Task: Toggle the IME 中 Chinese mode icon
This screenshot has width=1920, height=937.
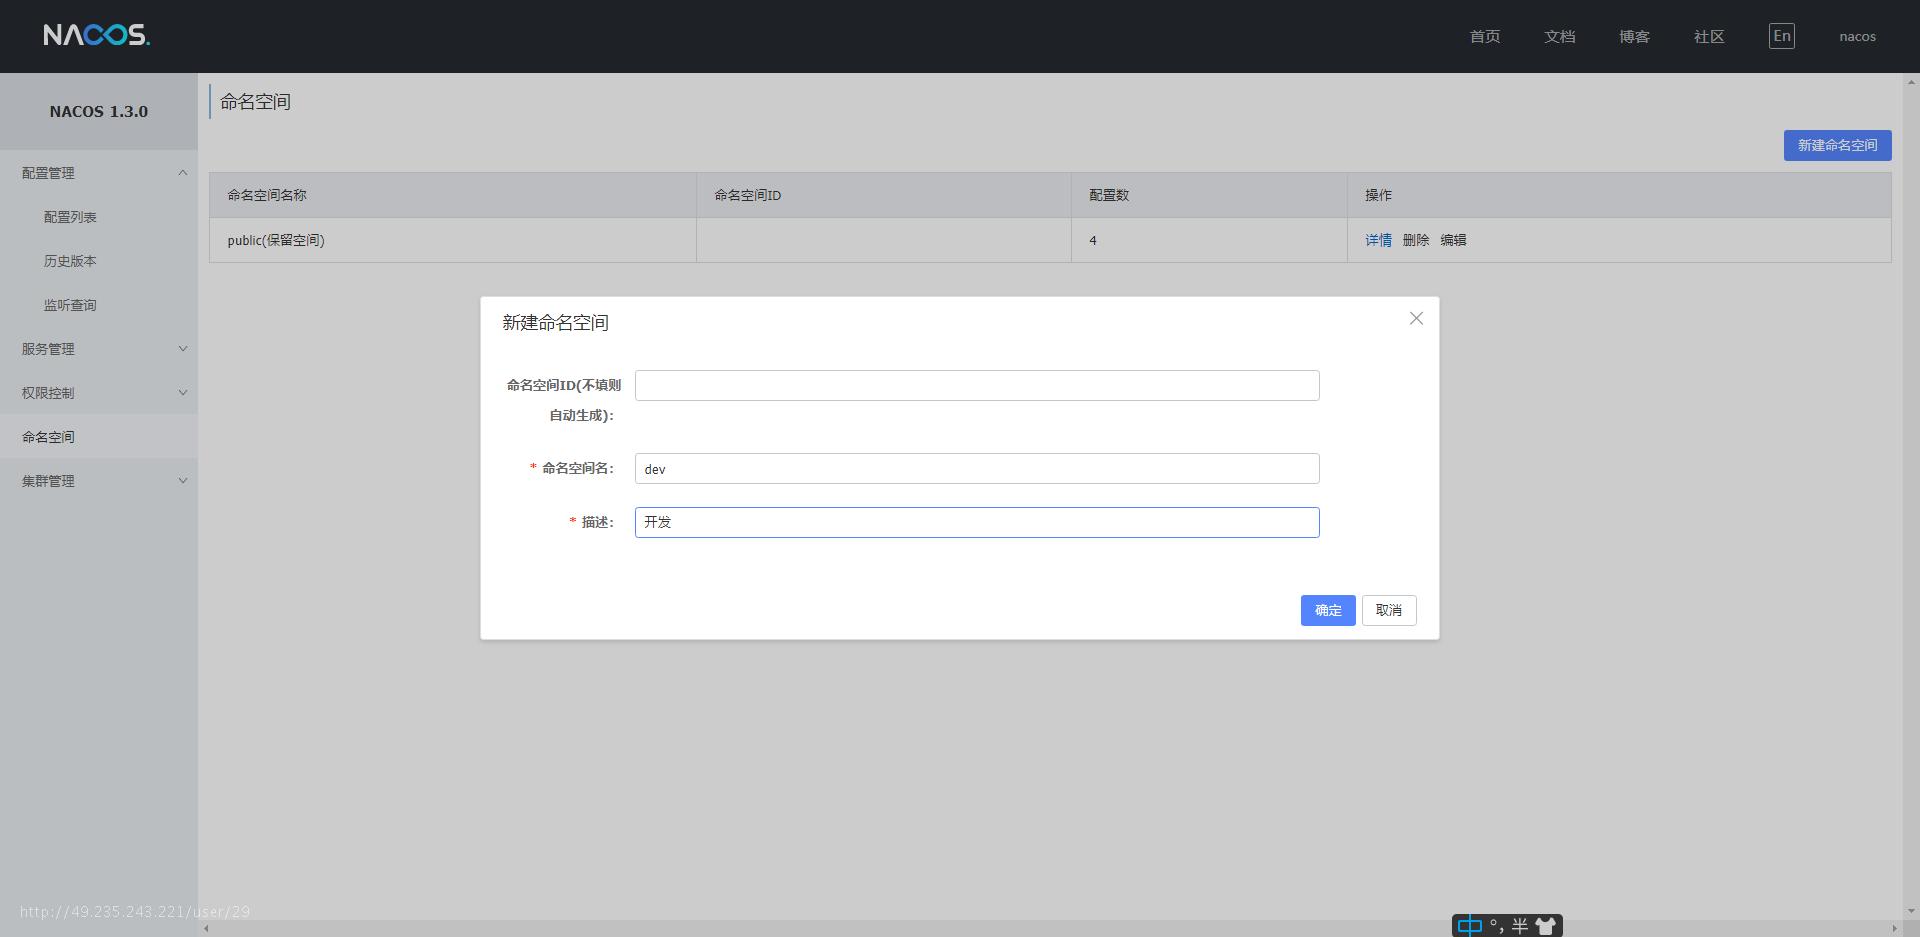Action: pyautogui.click(x=1469, y=926)
